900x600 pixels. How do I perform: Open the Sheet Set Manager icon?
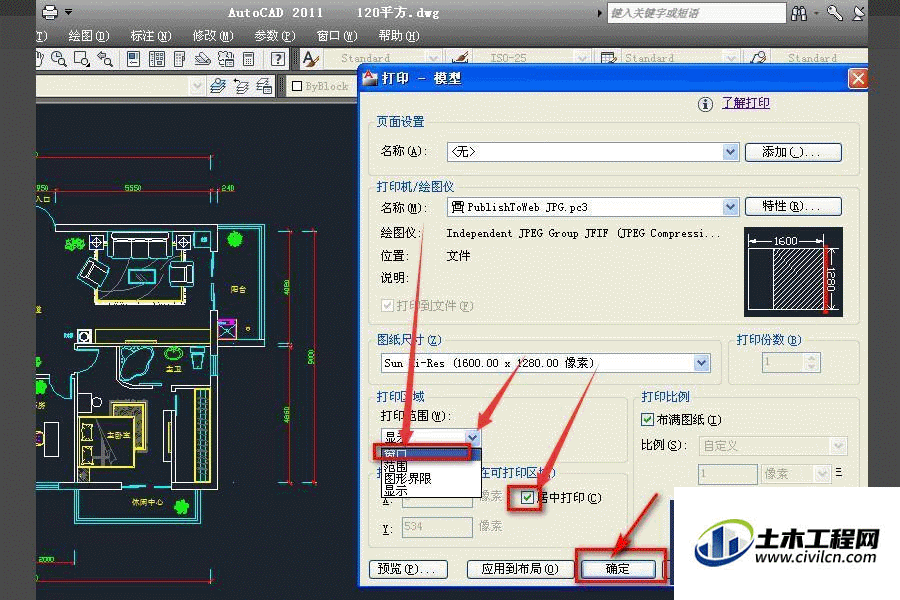tap(202, 59)
